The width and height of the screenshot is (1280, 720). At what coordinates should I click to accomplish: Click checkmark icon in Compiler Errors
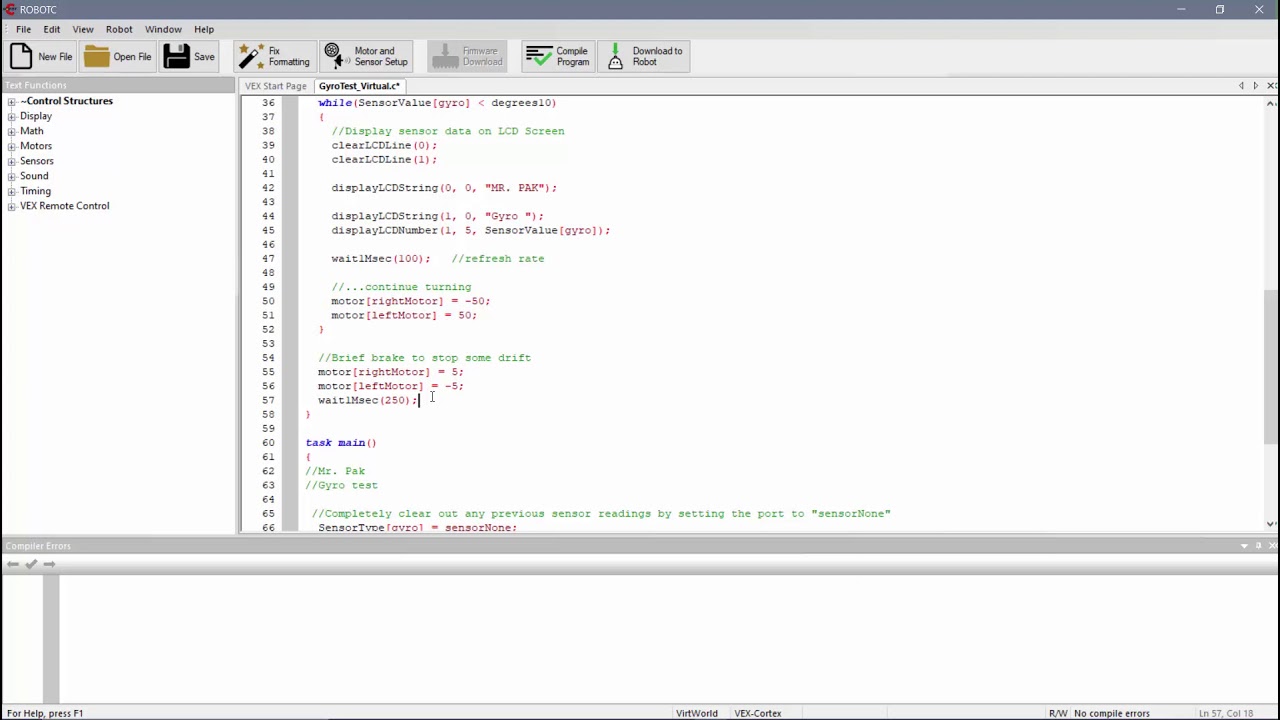pyautogui.click(x=31, y=564)
